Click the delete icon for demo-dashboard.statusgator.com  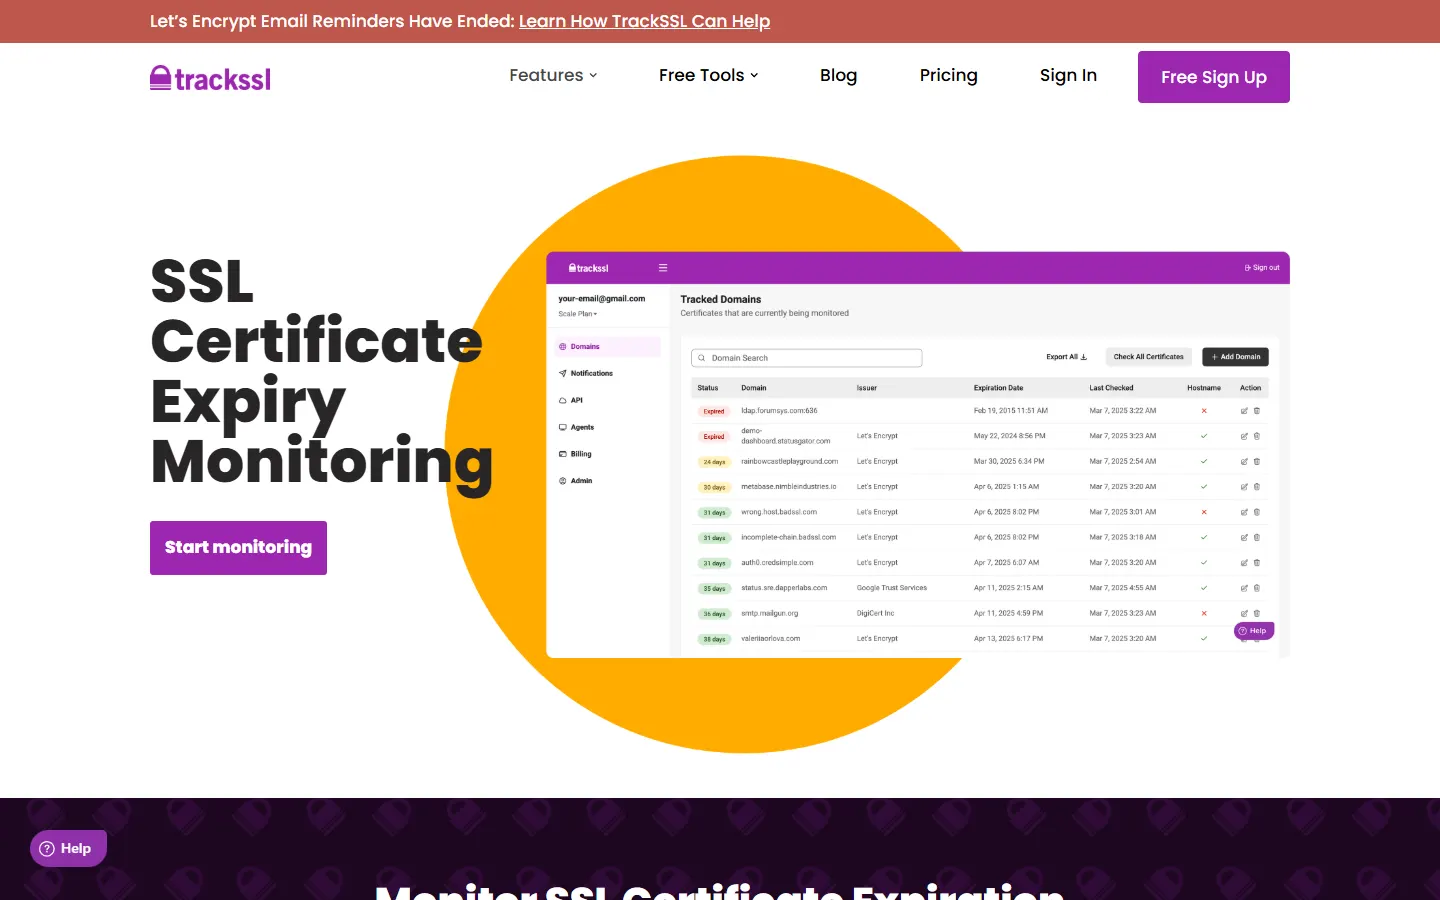[1257, 436]
